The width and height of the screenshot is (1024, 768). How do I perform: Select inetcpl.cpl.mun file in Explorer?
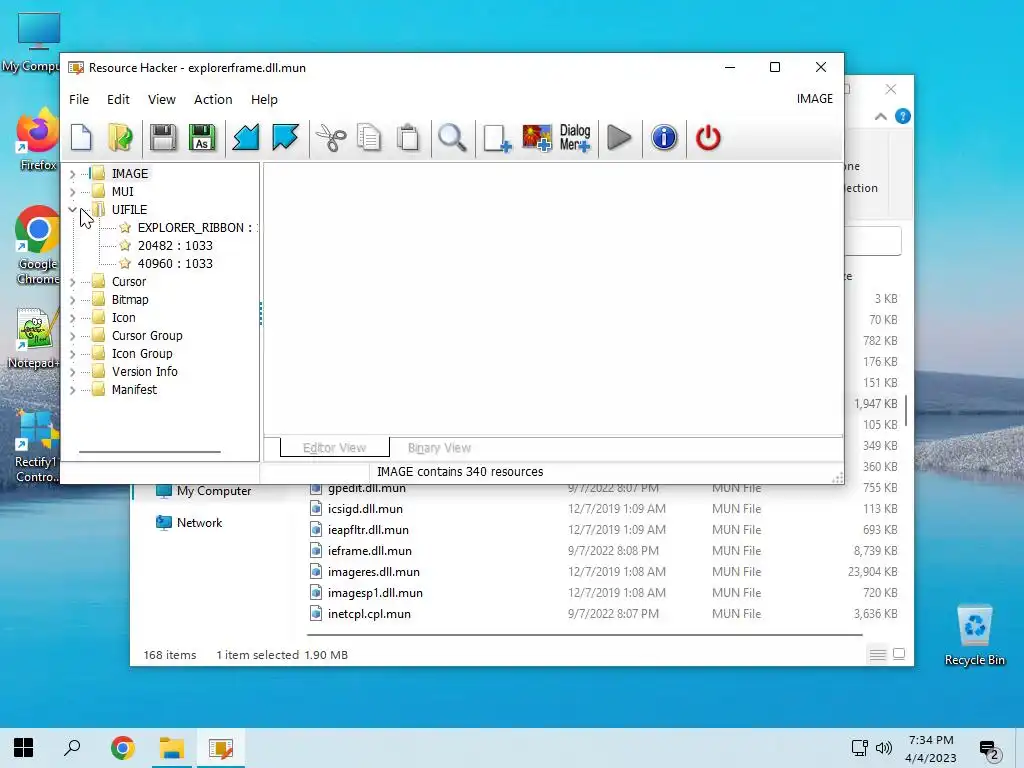coord(369,614)
